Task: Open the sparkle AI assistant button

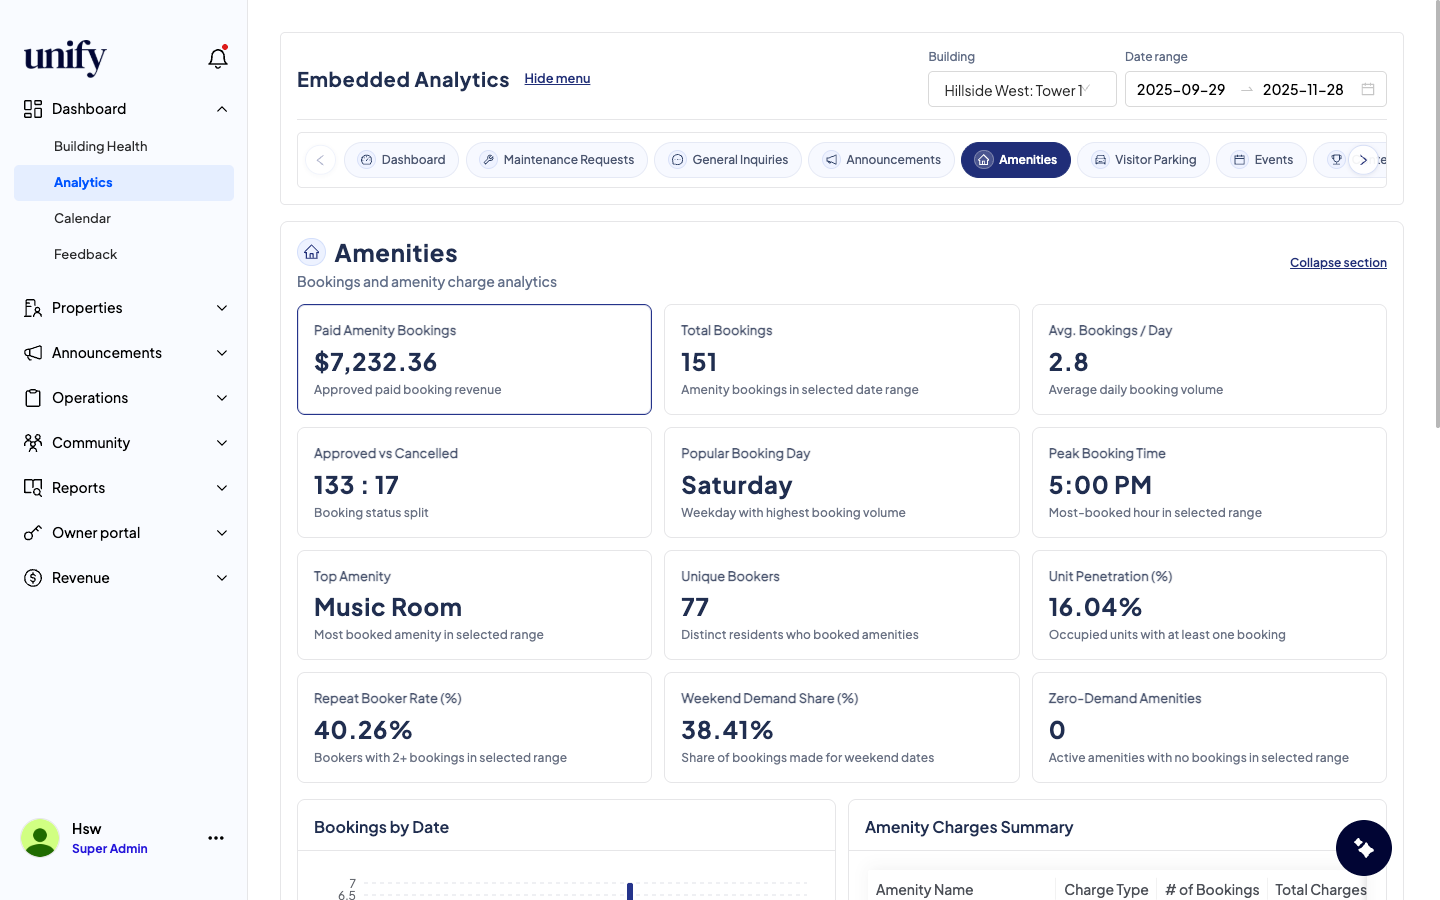Action: [x=1363, y=848]
